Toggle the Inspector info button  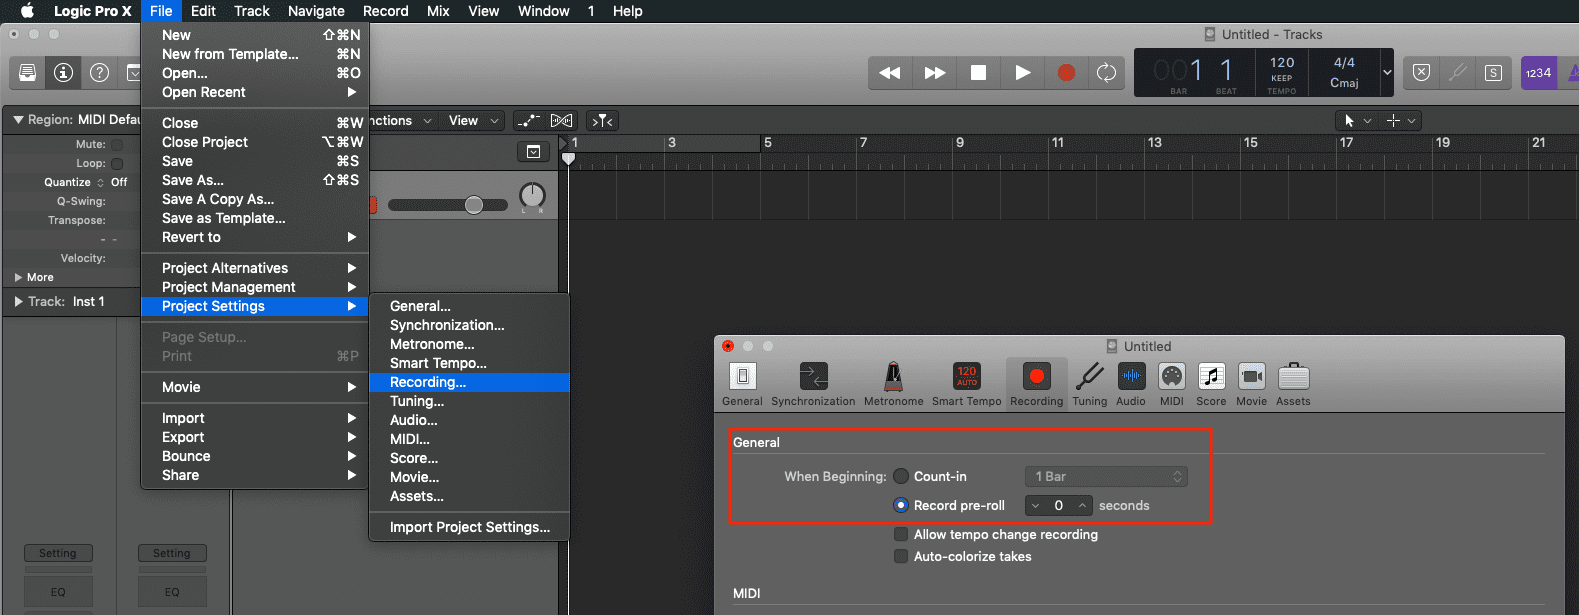[x=63, y=72]
